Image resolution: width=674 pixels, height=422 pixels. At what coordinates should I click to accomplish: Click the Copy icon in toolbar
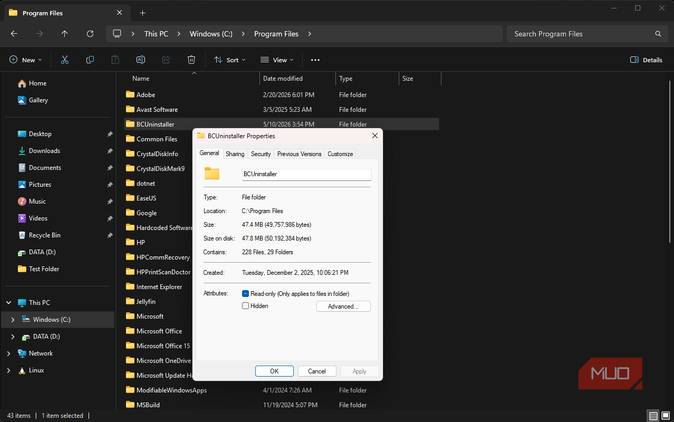click(90, 60)
